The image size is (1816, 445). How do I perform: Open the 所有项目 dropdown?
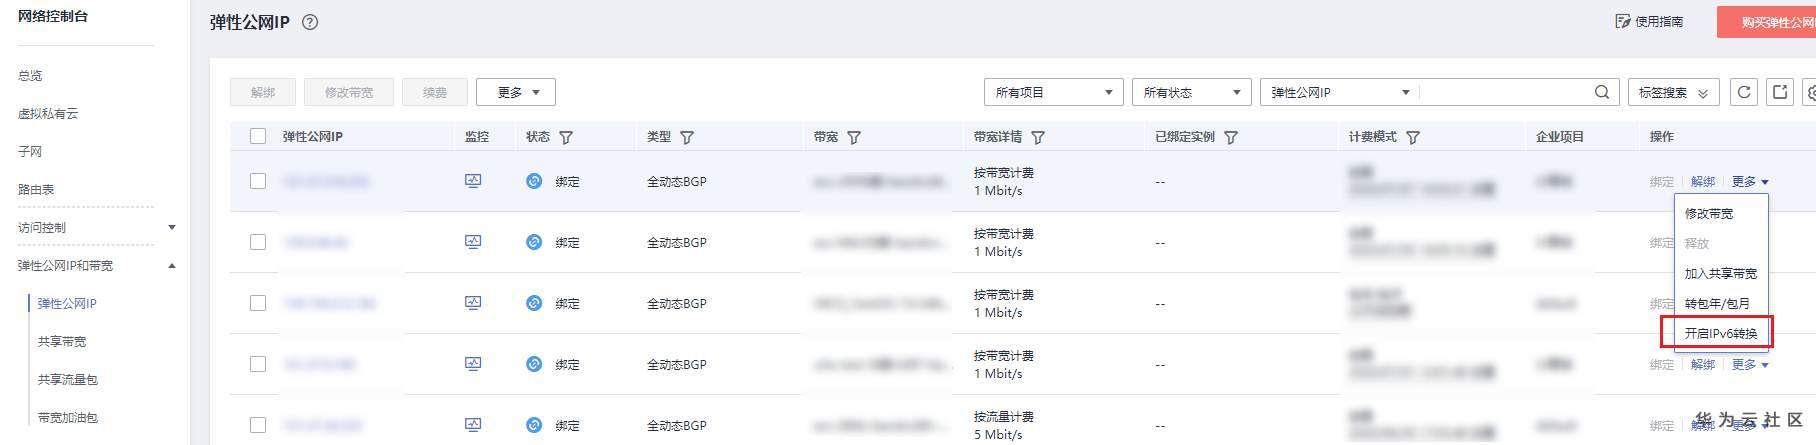click(1053, 92)
